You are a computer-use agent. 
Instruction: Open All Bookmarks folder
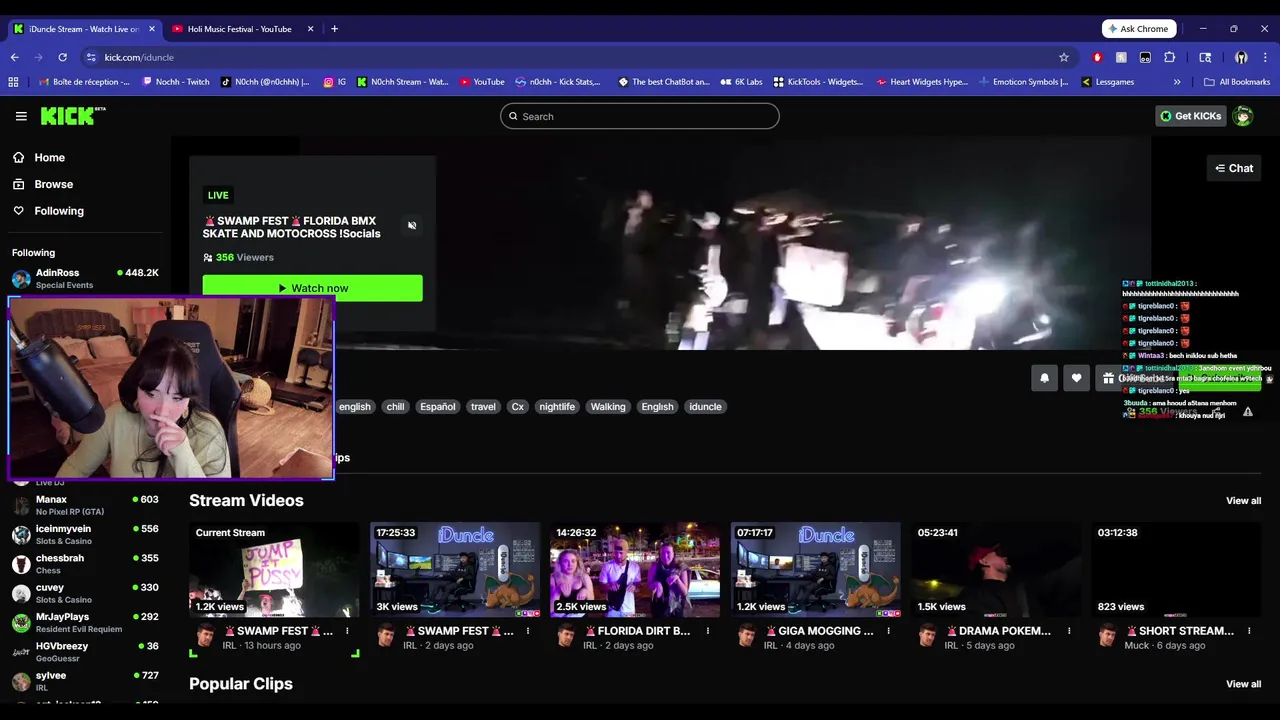click(x=1237, y=82)
